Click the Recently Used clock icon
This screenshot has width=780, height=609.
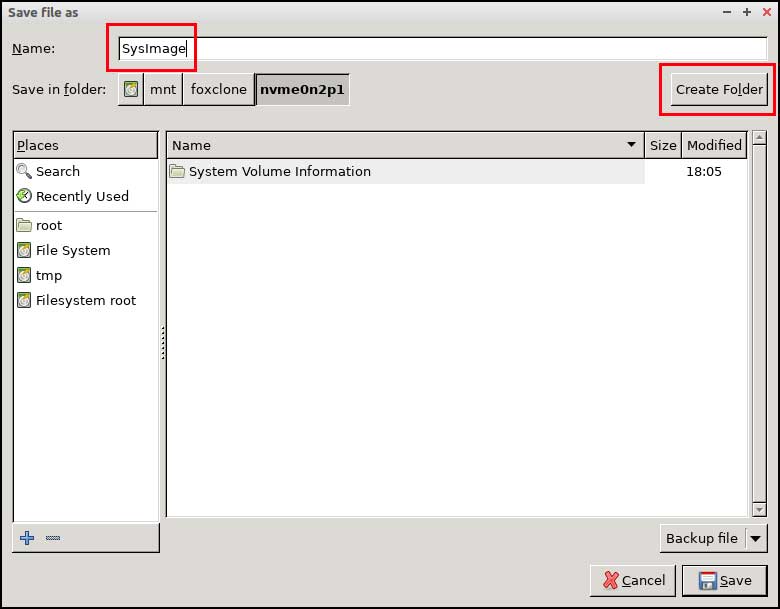click(x=24, y=196)
